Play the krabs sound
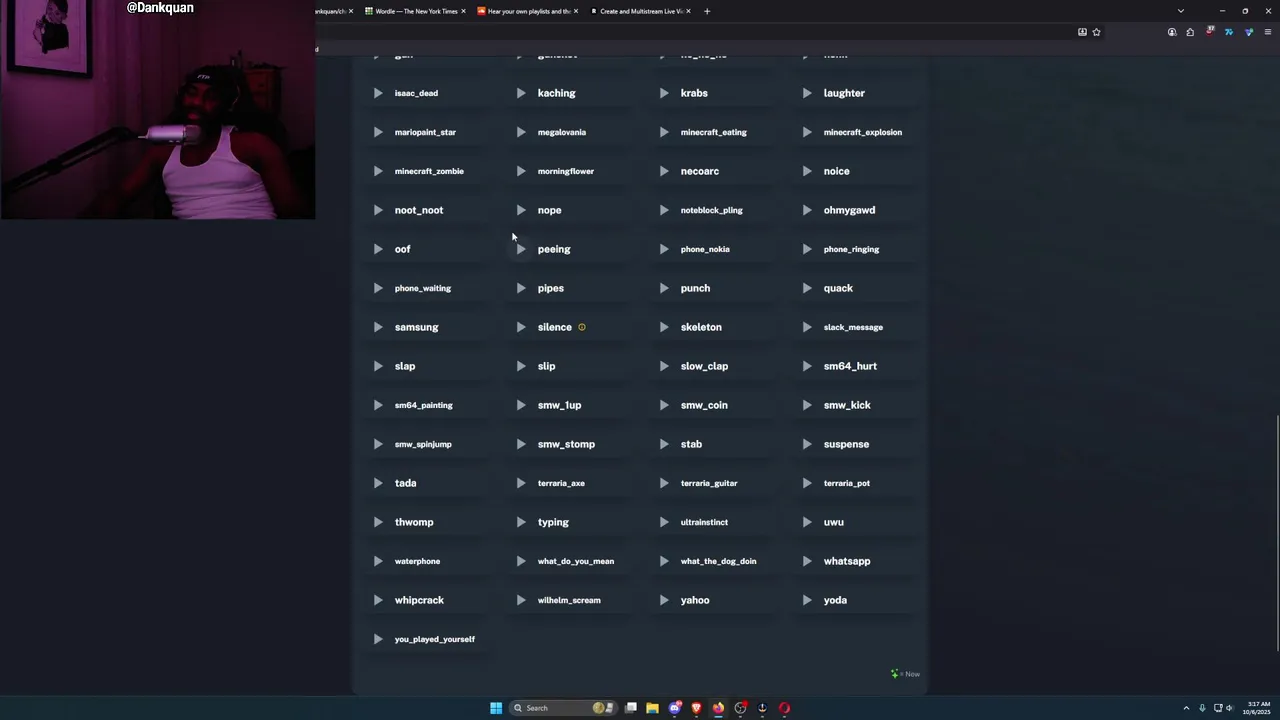The width and height of the screenshot is (1280, 720). [664, 93]
